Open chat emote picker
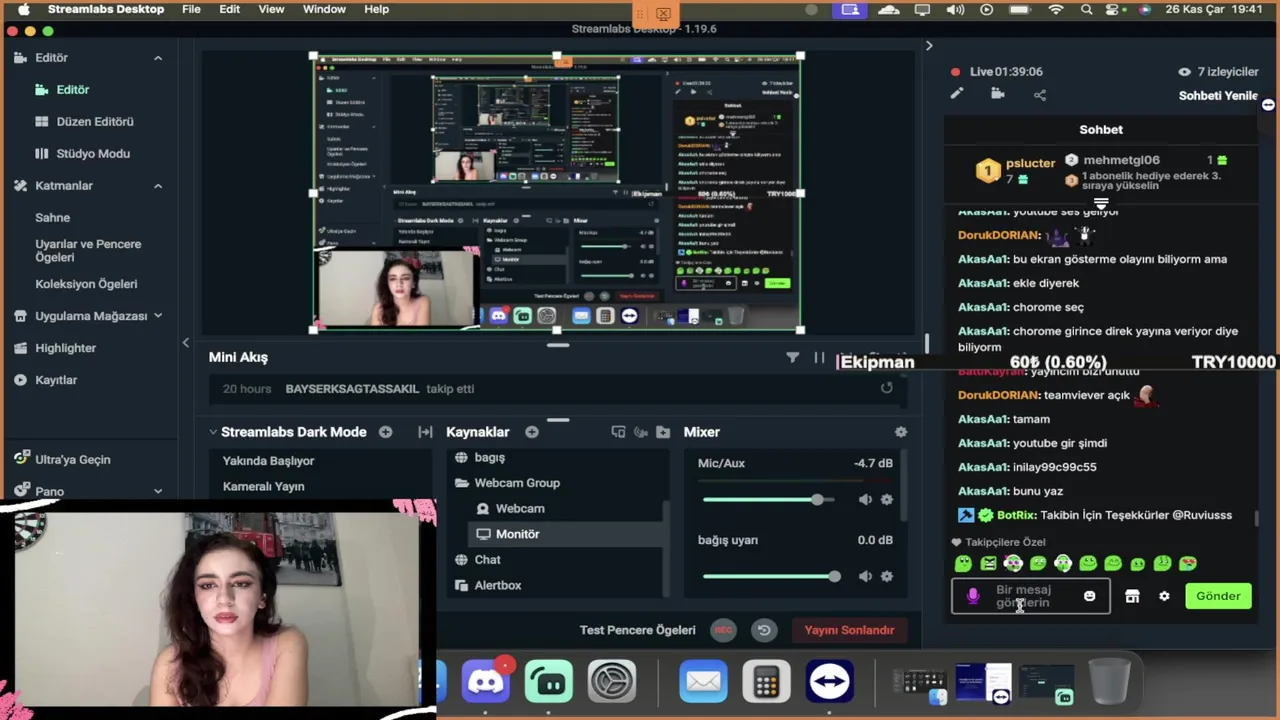 (1089, 596)
